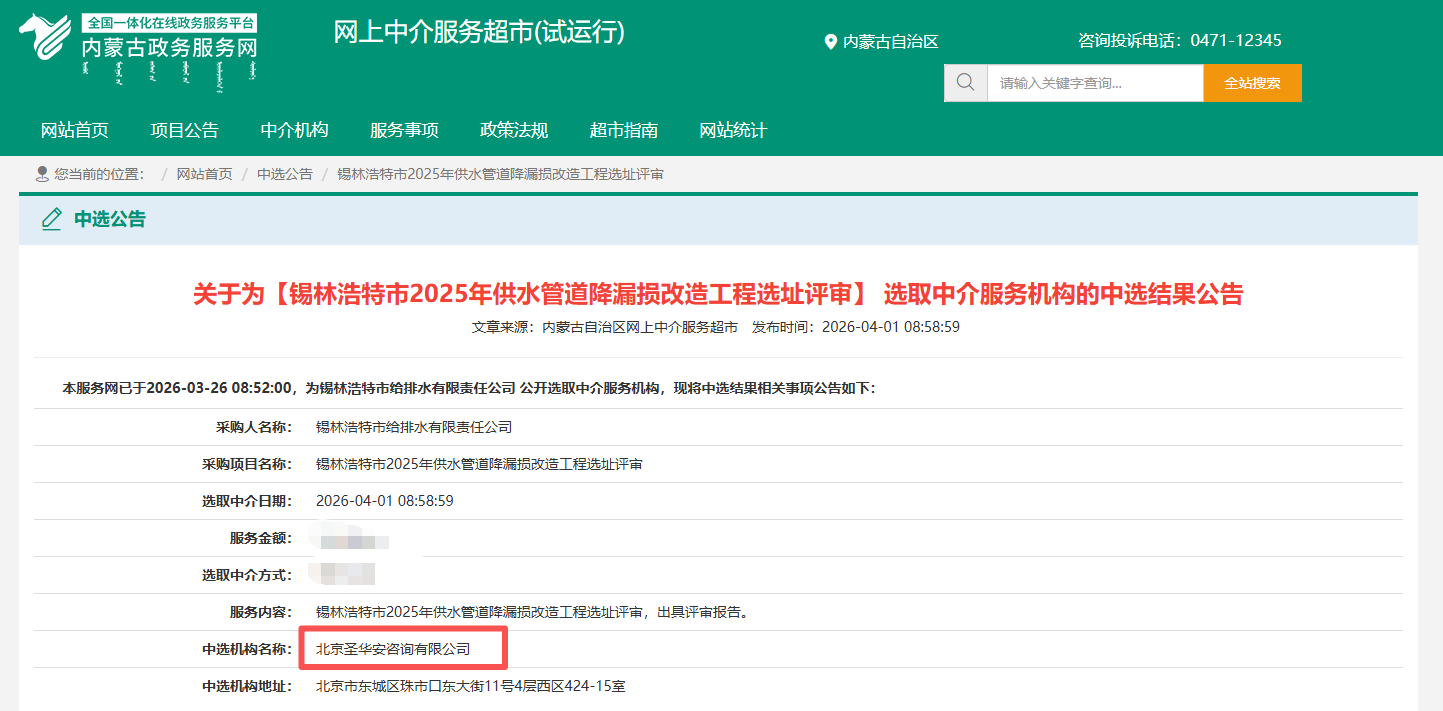
Task: Click the winner name 北京圣华安咨询有限公司
Action: pos(393,649)
